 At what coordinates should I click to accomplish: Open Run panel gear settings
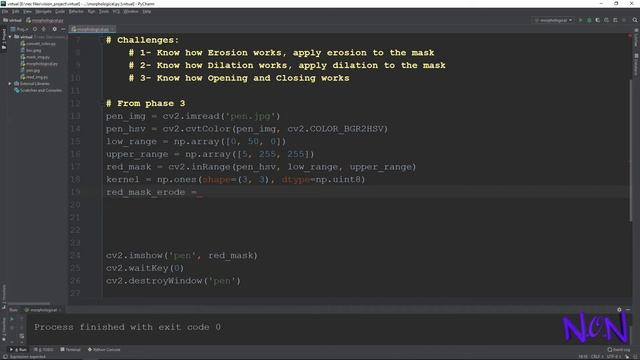click(619, 310)
